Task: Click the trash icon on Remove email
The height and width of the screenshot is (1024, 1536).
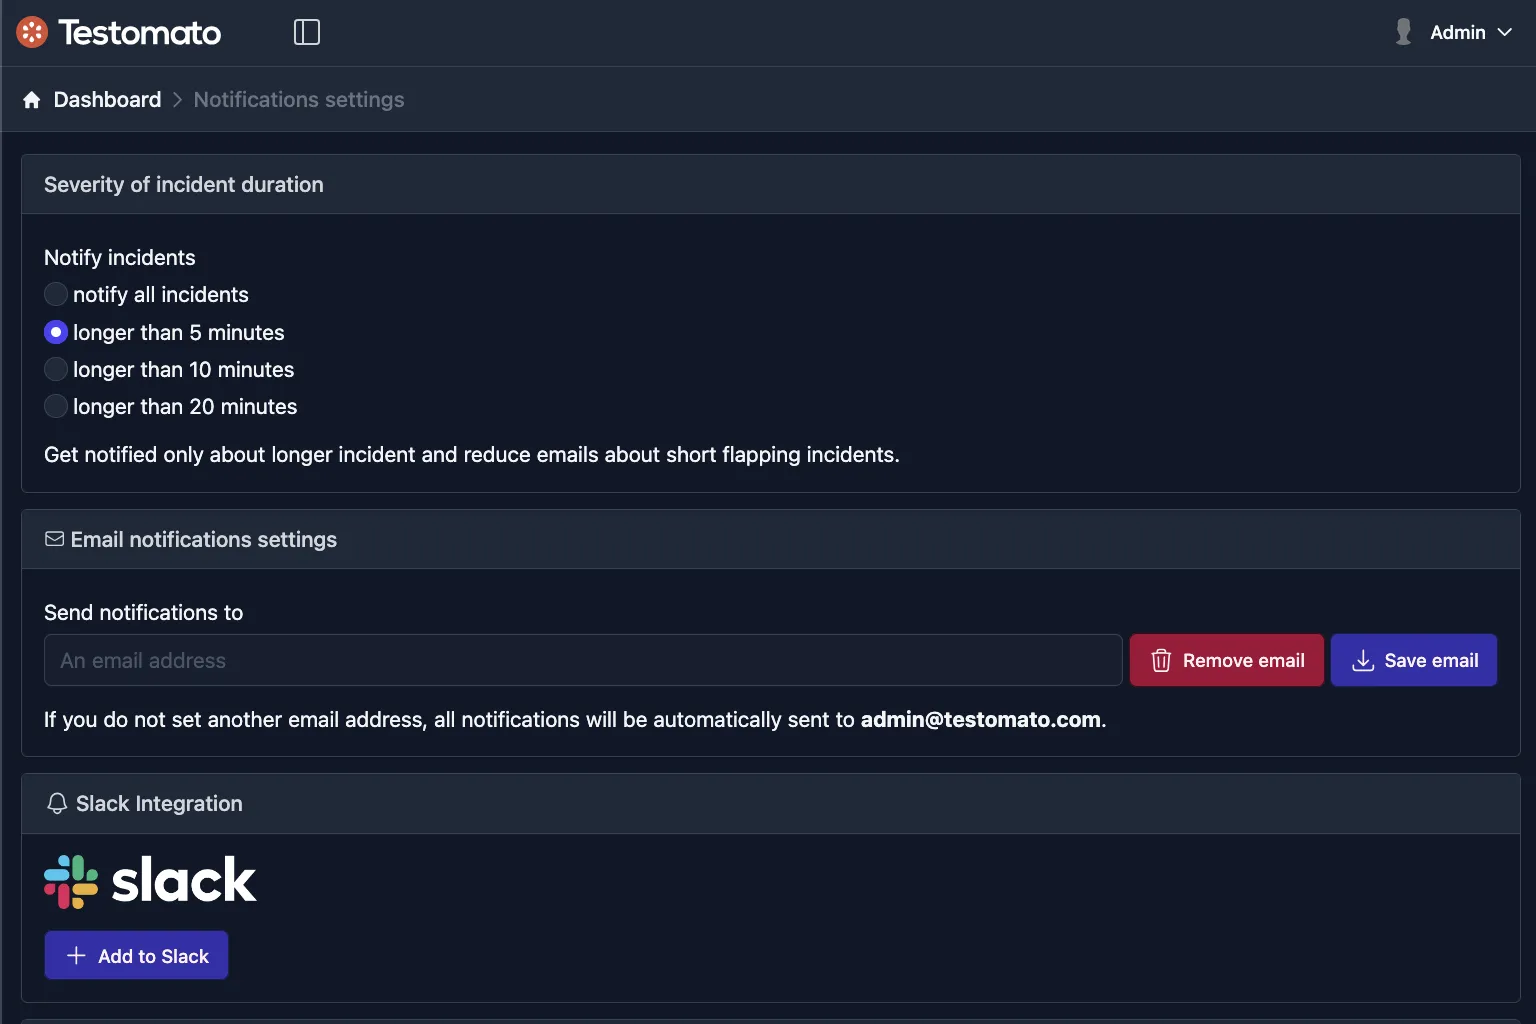Action: tap(1160, 660)
